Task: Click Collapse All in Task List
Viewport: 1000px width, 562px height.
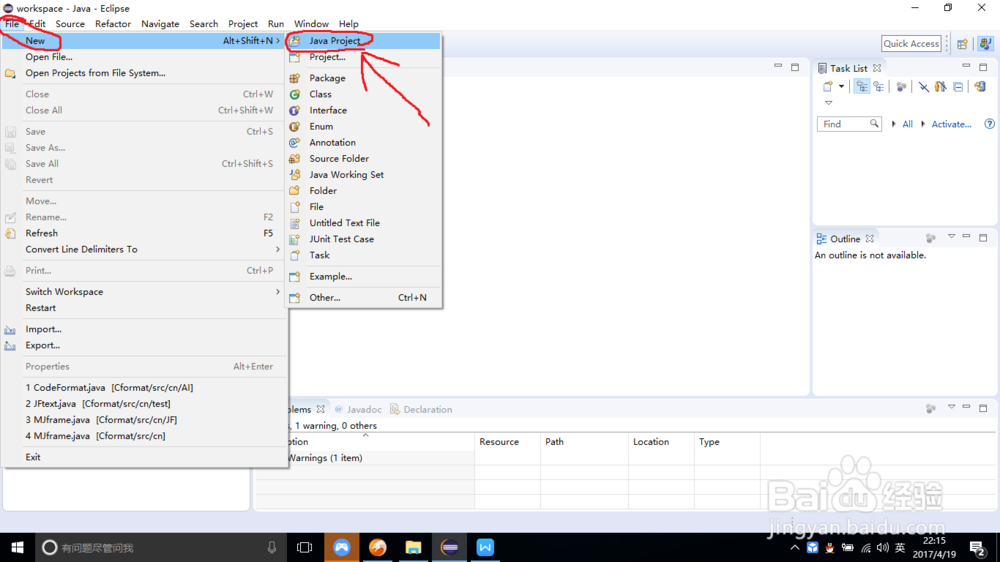Action: 958,87
